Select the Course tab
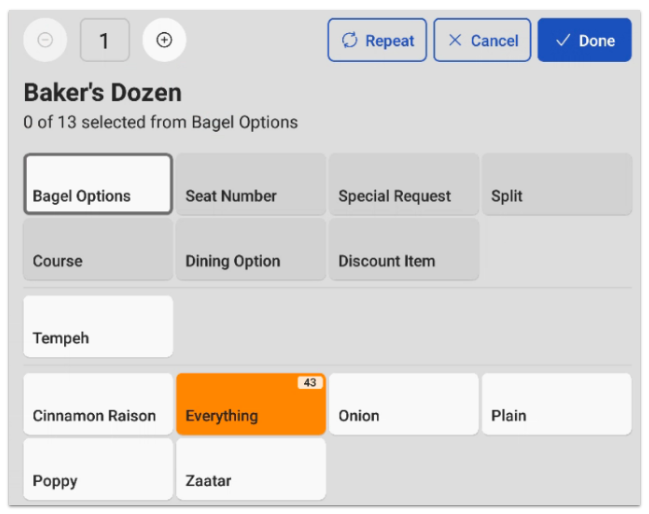Viewport: 649px width, 514px height. [x=98, y=249]
